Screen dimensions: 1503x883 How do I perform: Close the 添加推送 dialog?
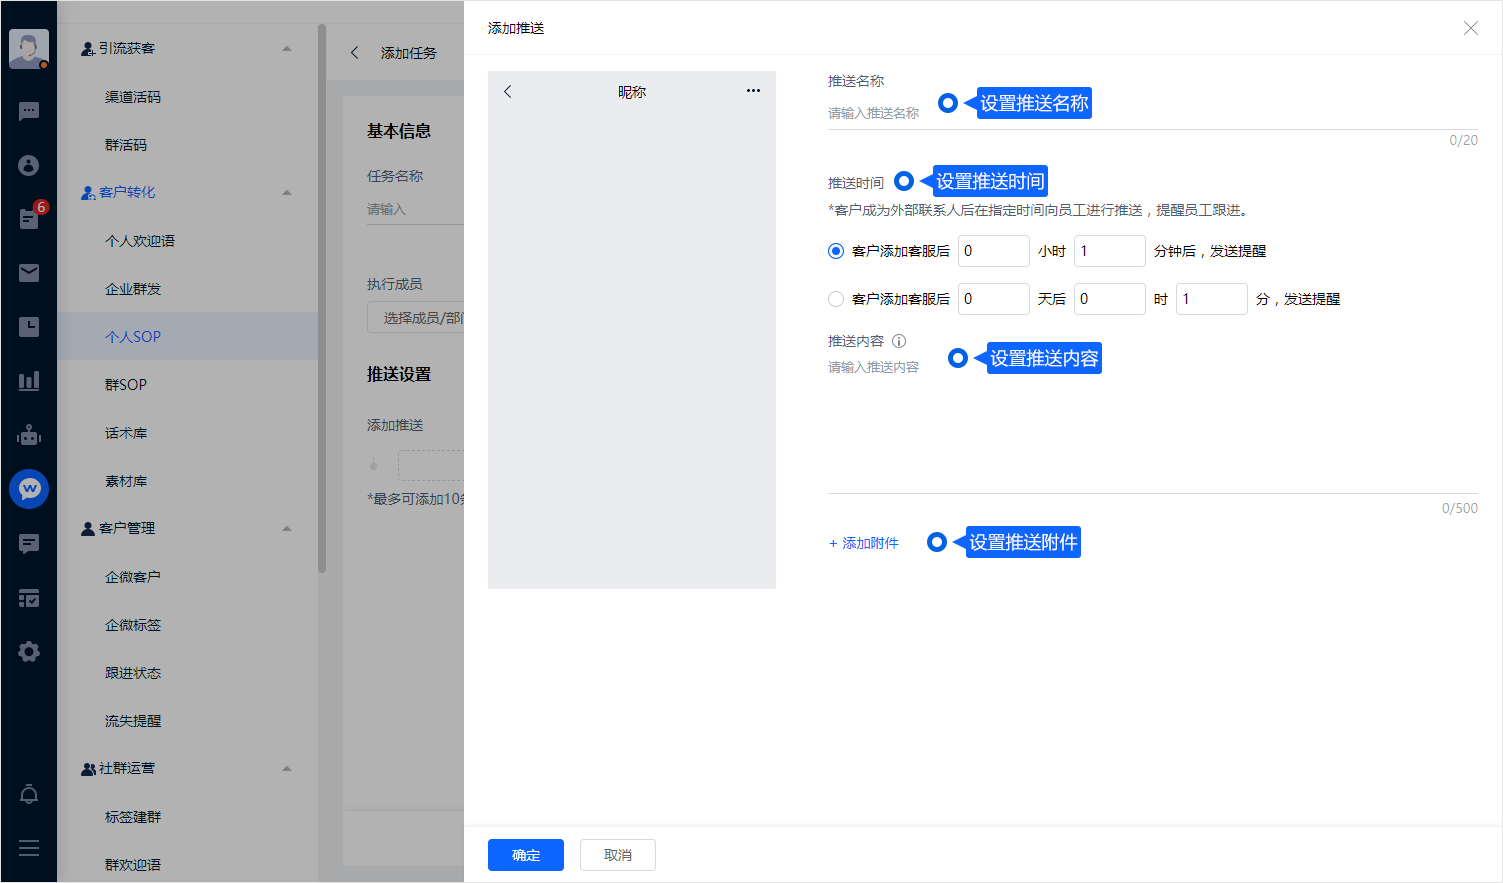(1470, 28)
